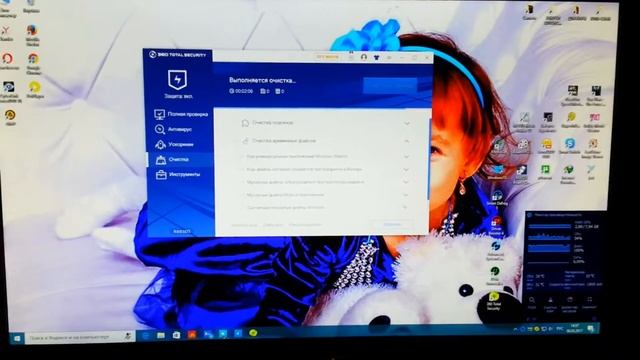Click the Windows Start button
Screen dimensions: 640x360
[x=17, y=338]
